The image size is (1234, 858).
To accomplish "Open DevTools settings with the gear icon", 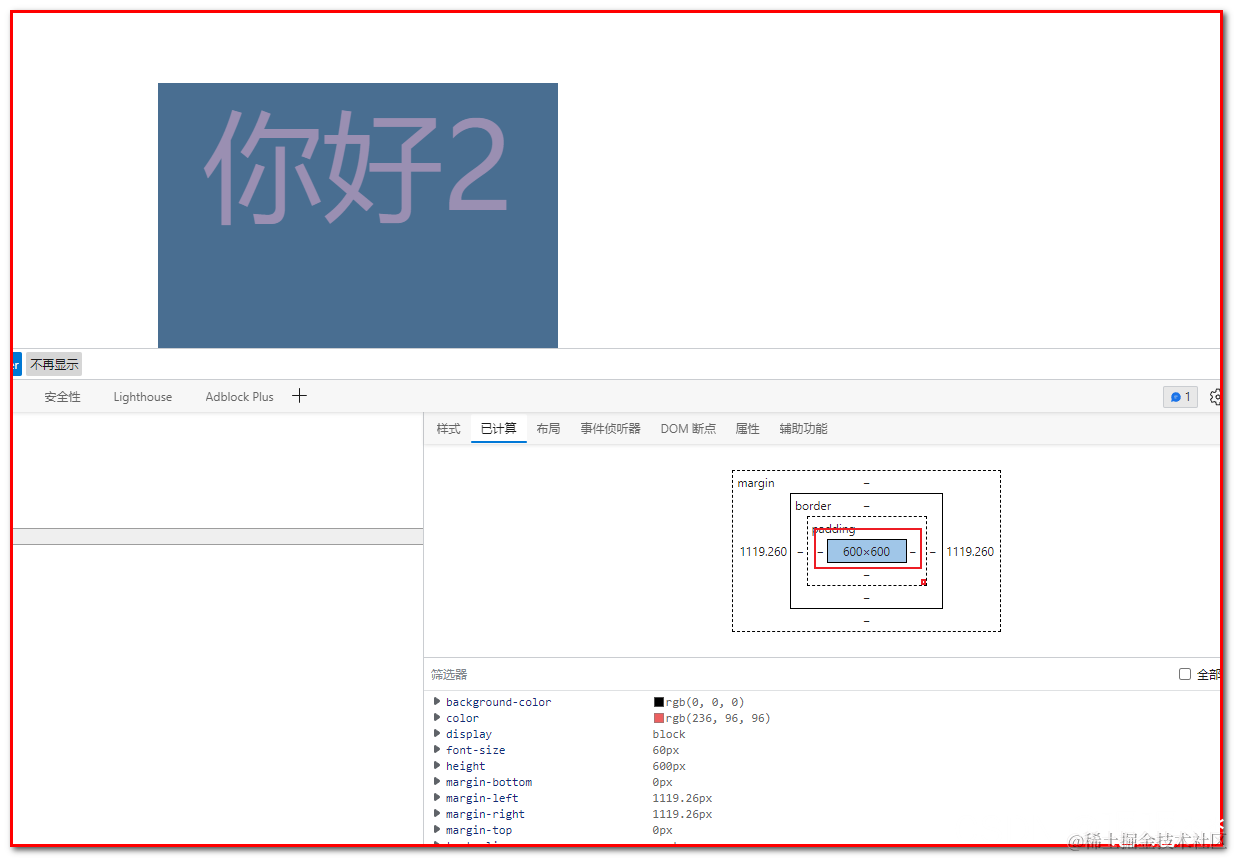I will 1215,396.
